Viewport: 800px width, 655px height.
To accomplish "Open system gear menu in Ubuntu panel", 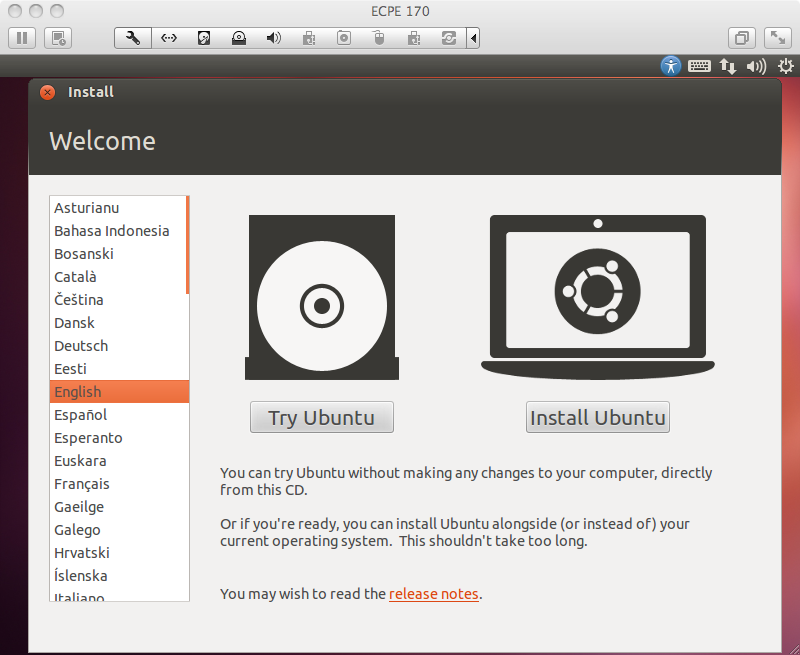I will 785,66.
